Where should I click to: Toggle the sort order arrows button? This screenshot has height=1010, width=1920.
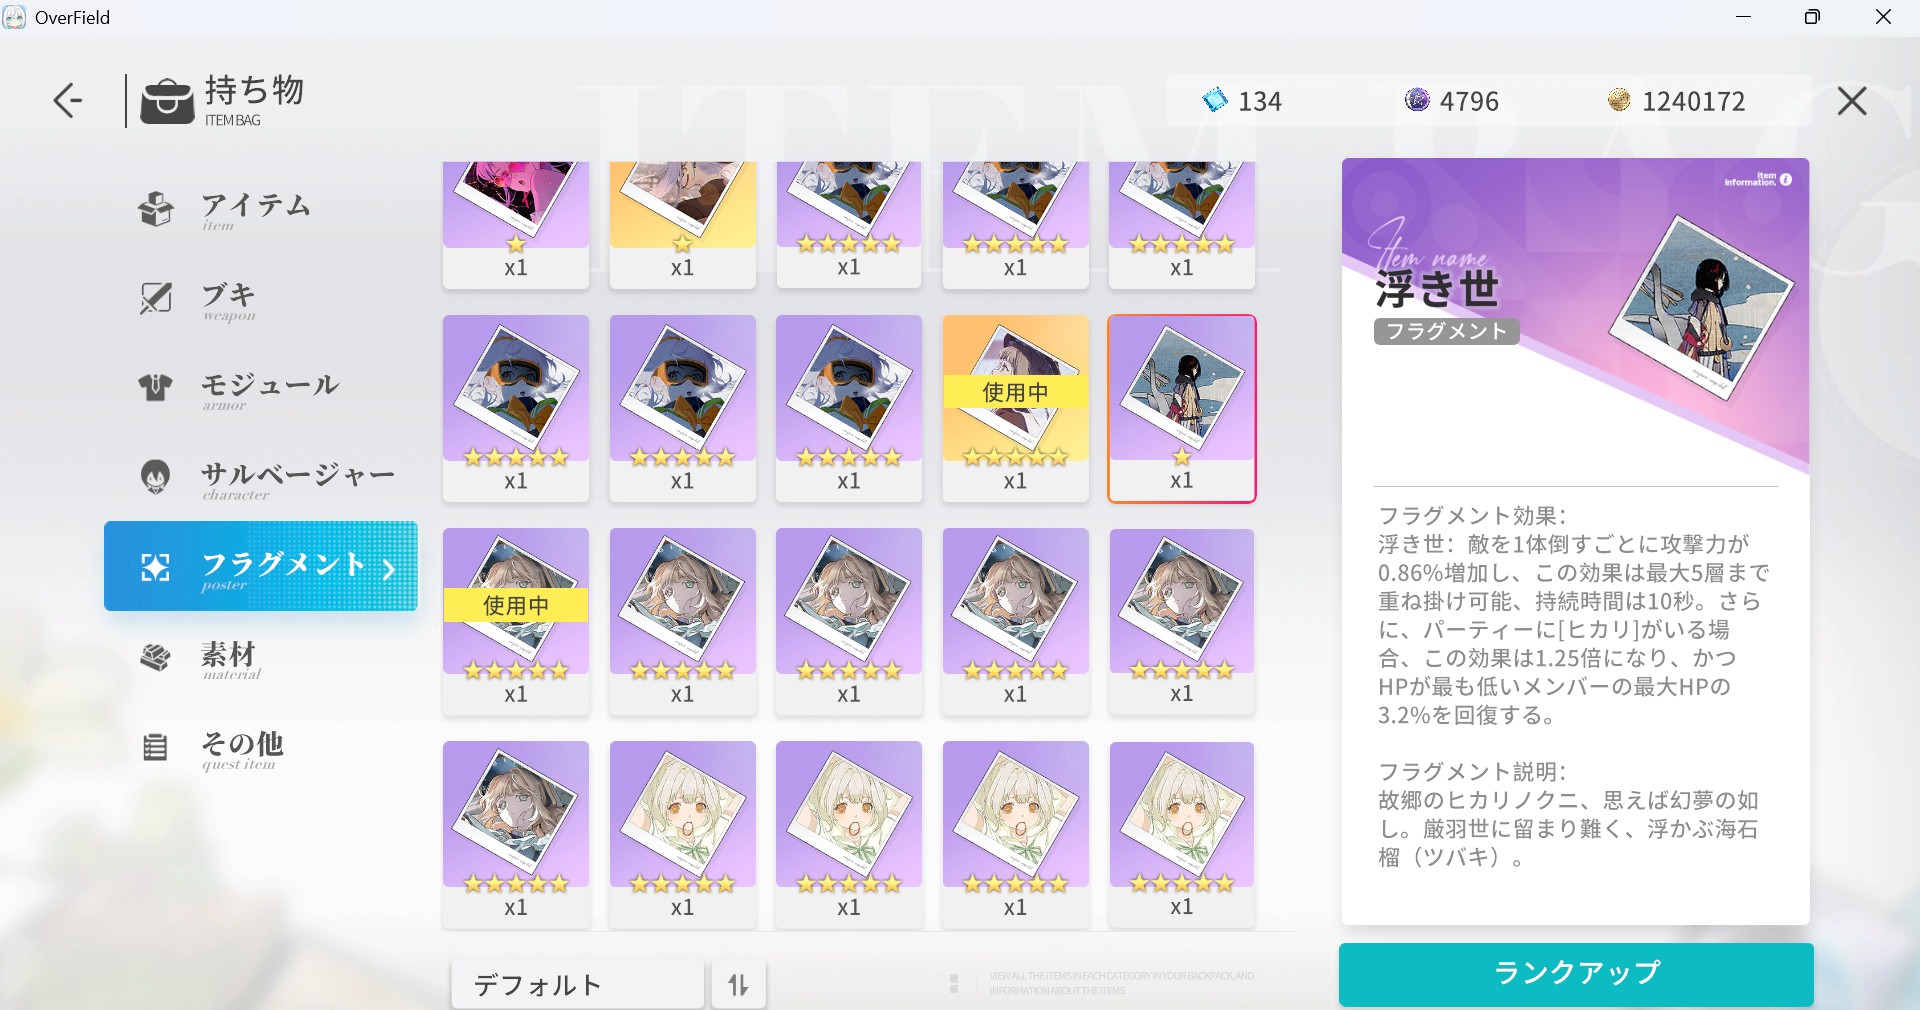738,985
